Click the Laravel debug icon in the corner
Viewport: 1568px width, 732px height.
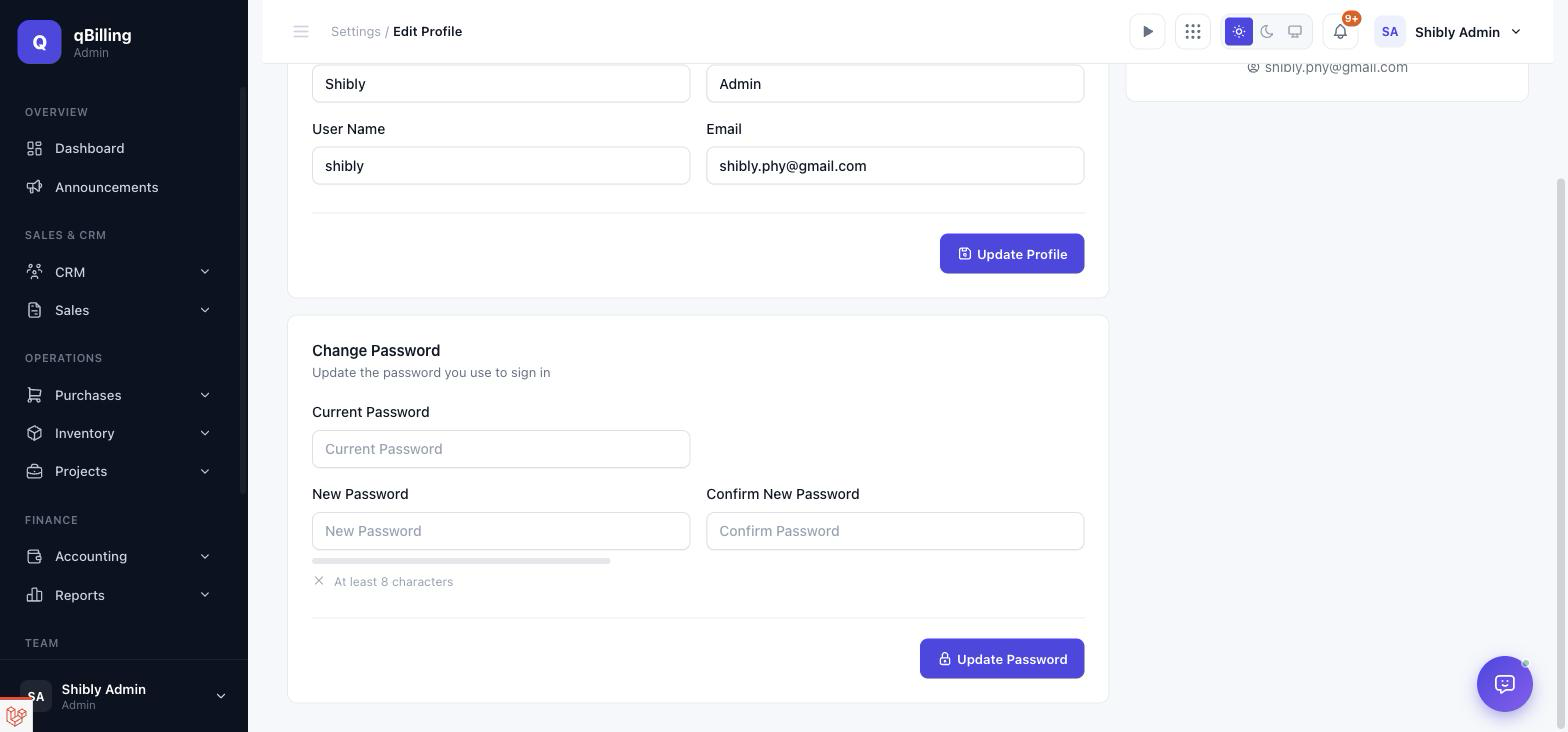pyautogui.click(x=15, y=716)
